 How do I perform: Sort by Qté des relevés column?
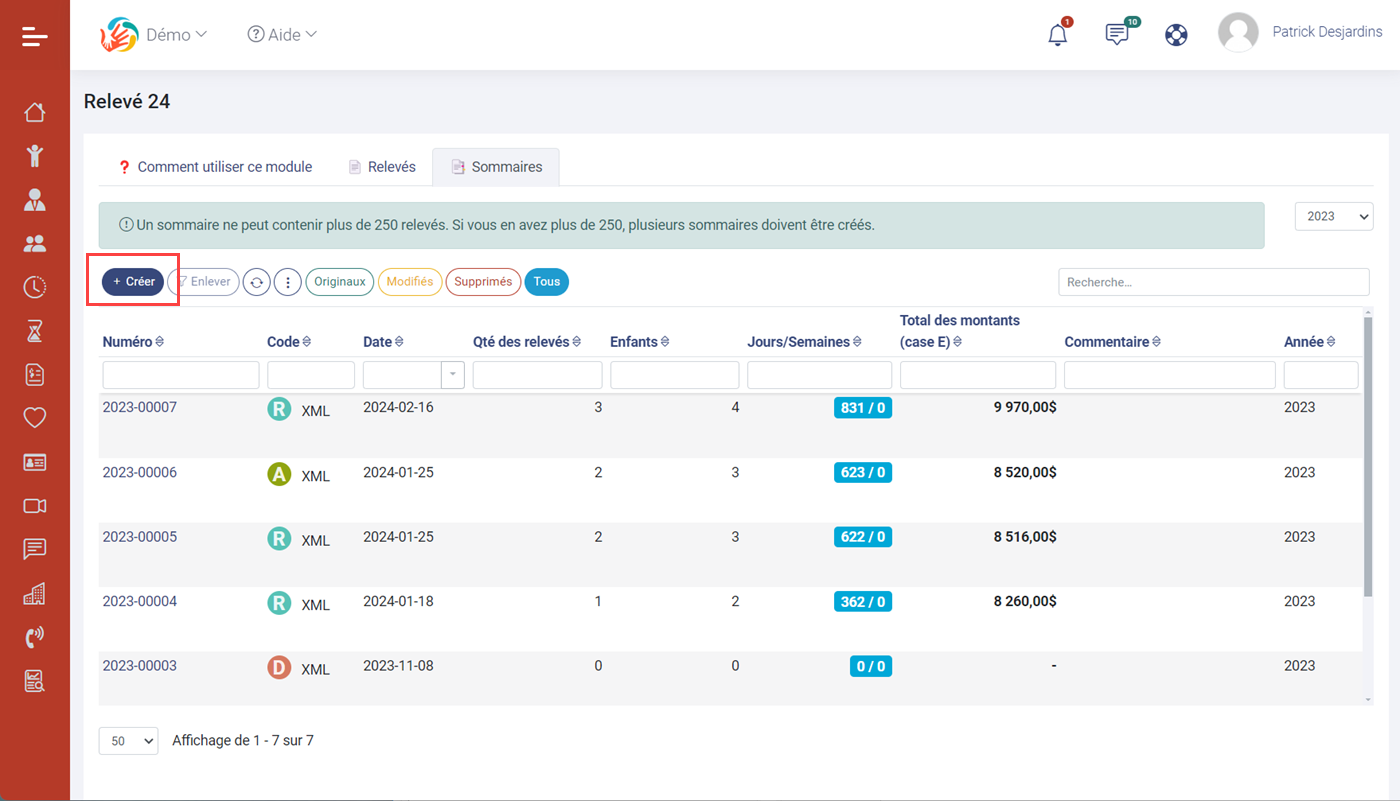tap(527, 342)
